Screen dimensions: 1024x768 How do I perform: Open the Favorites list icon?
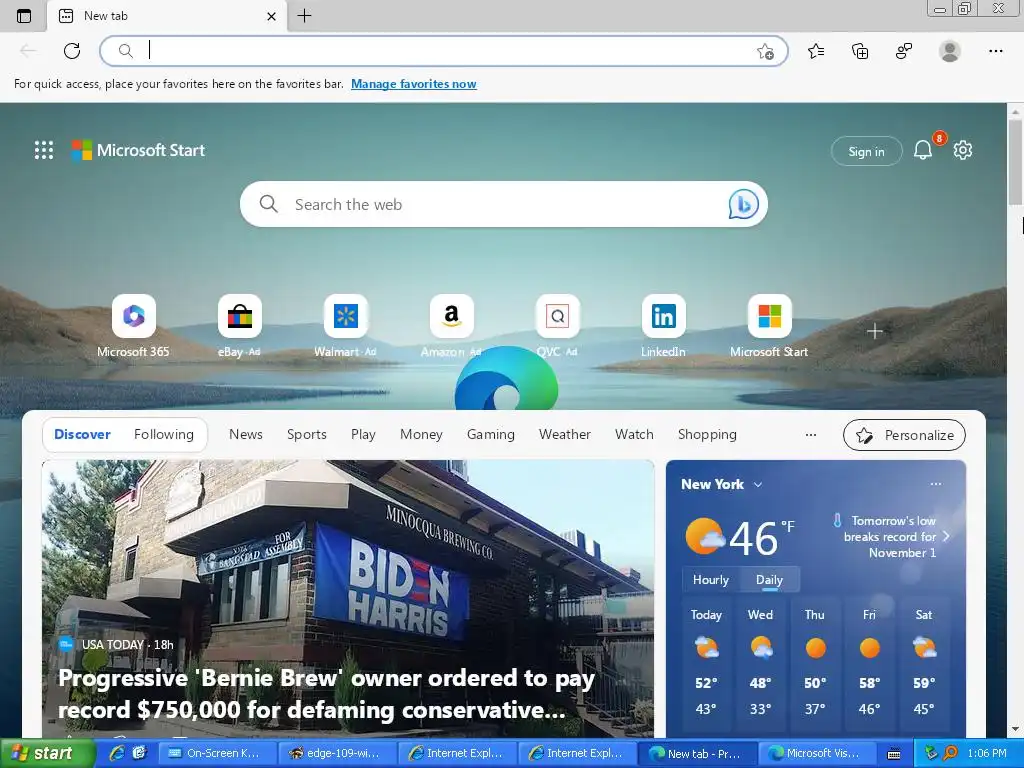point(816,51)
